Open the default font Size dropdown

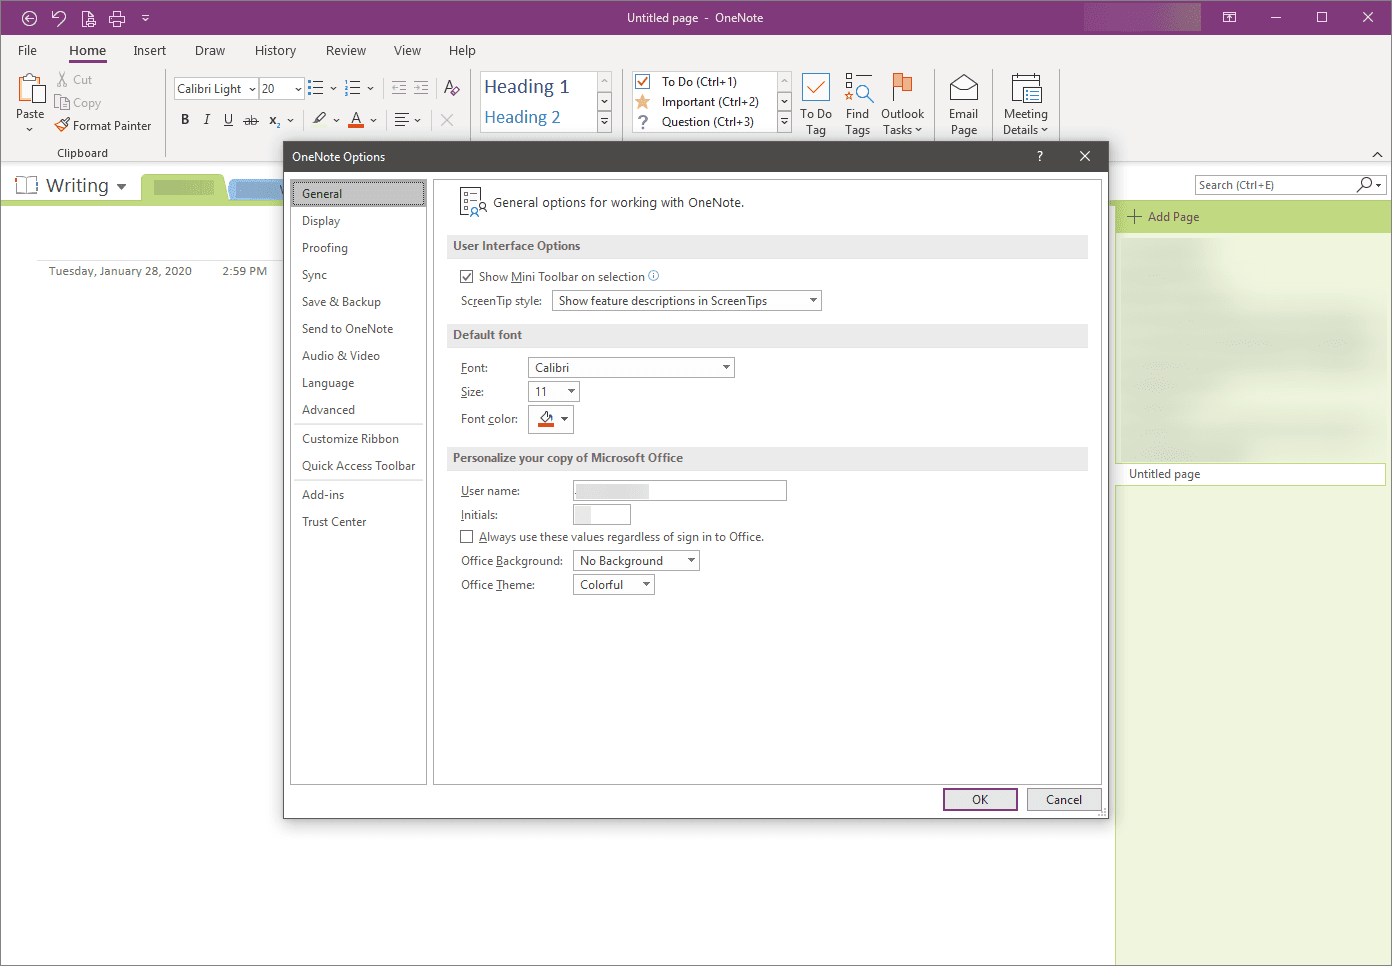(554, 392)
